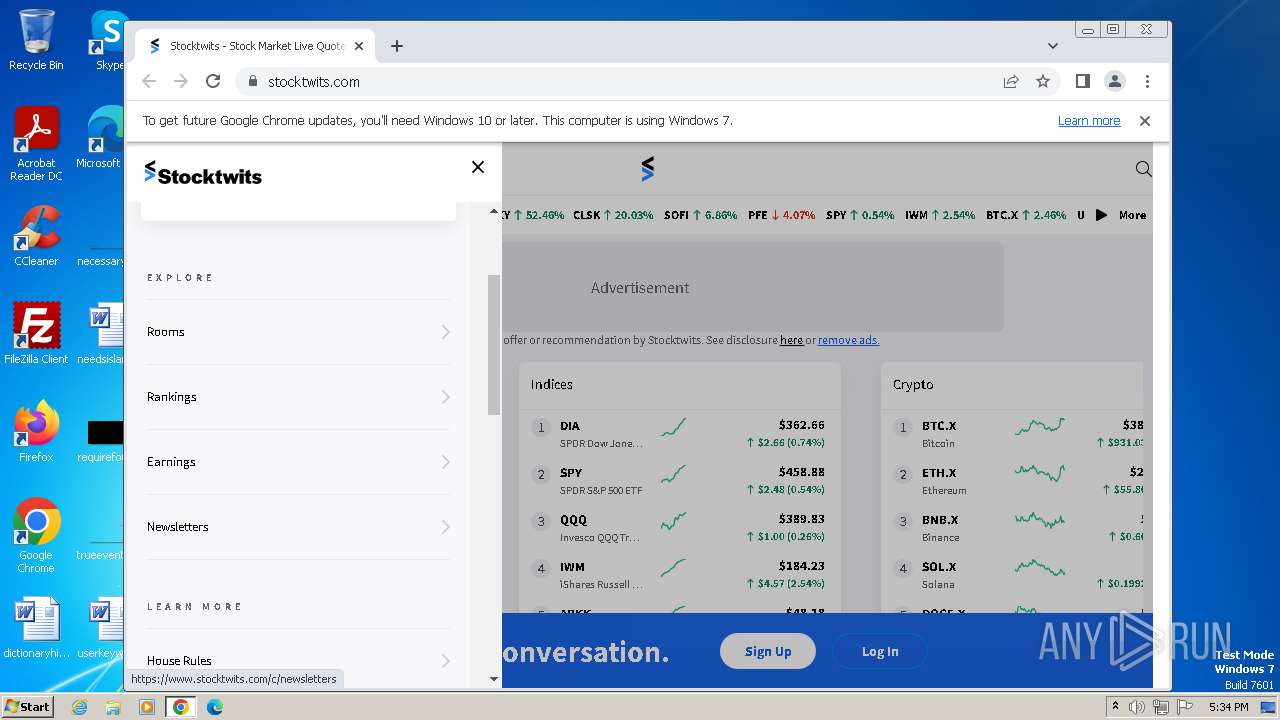1280x720 pixels.
Task: Open Edge from the taskbar
Action: point(214,707)
